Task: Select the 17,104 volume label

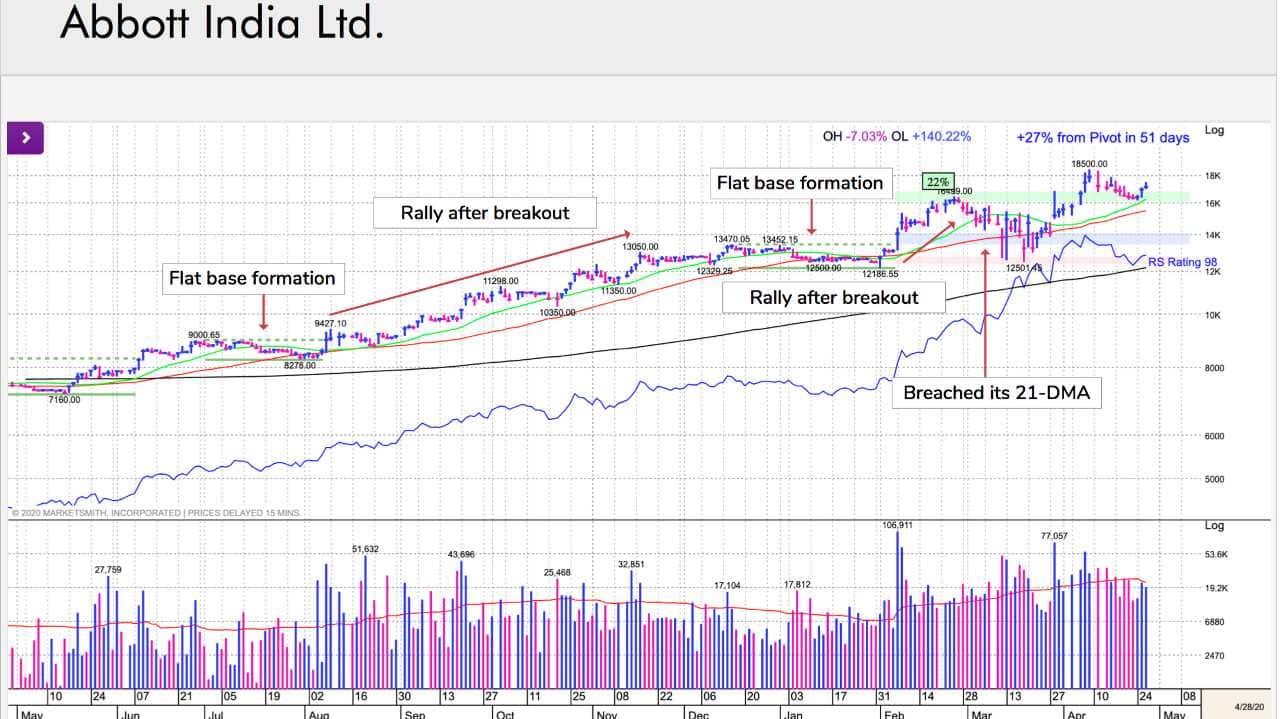Action: tap(727, 585)
